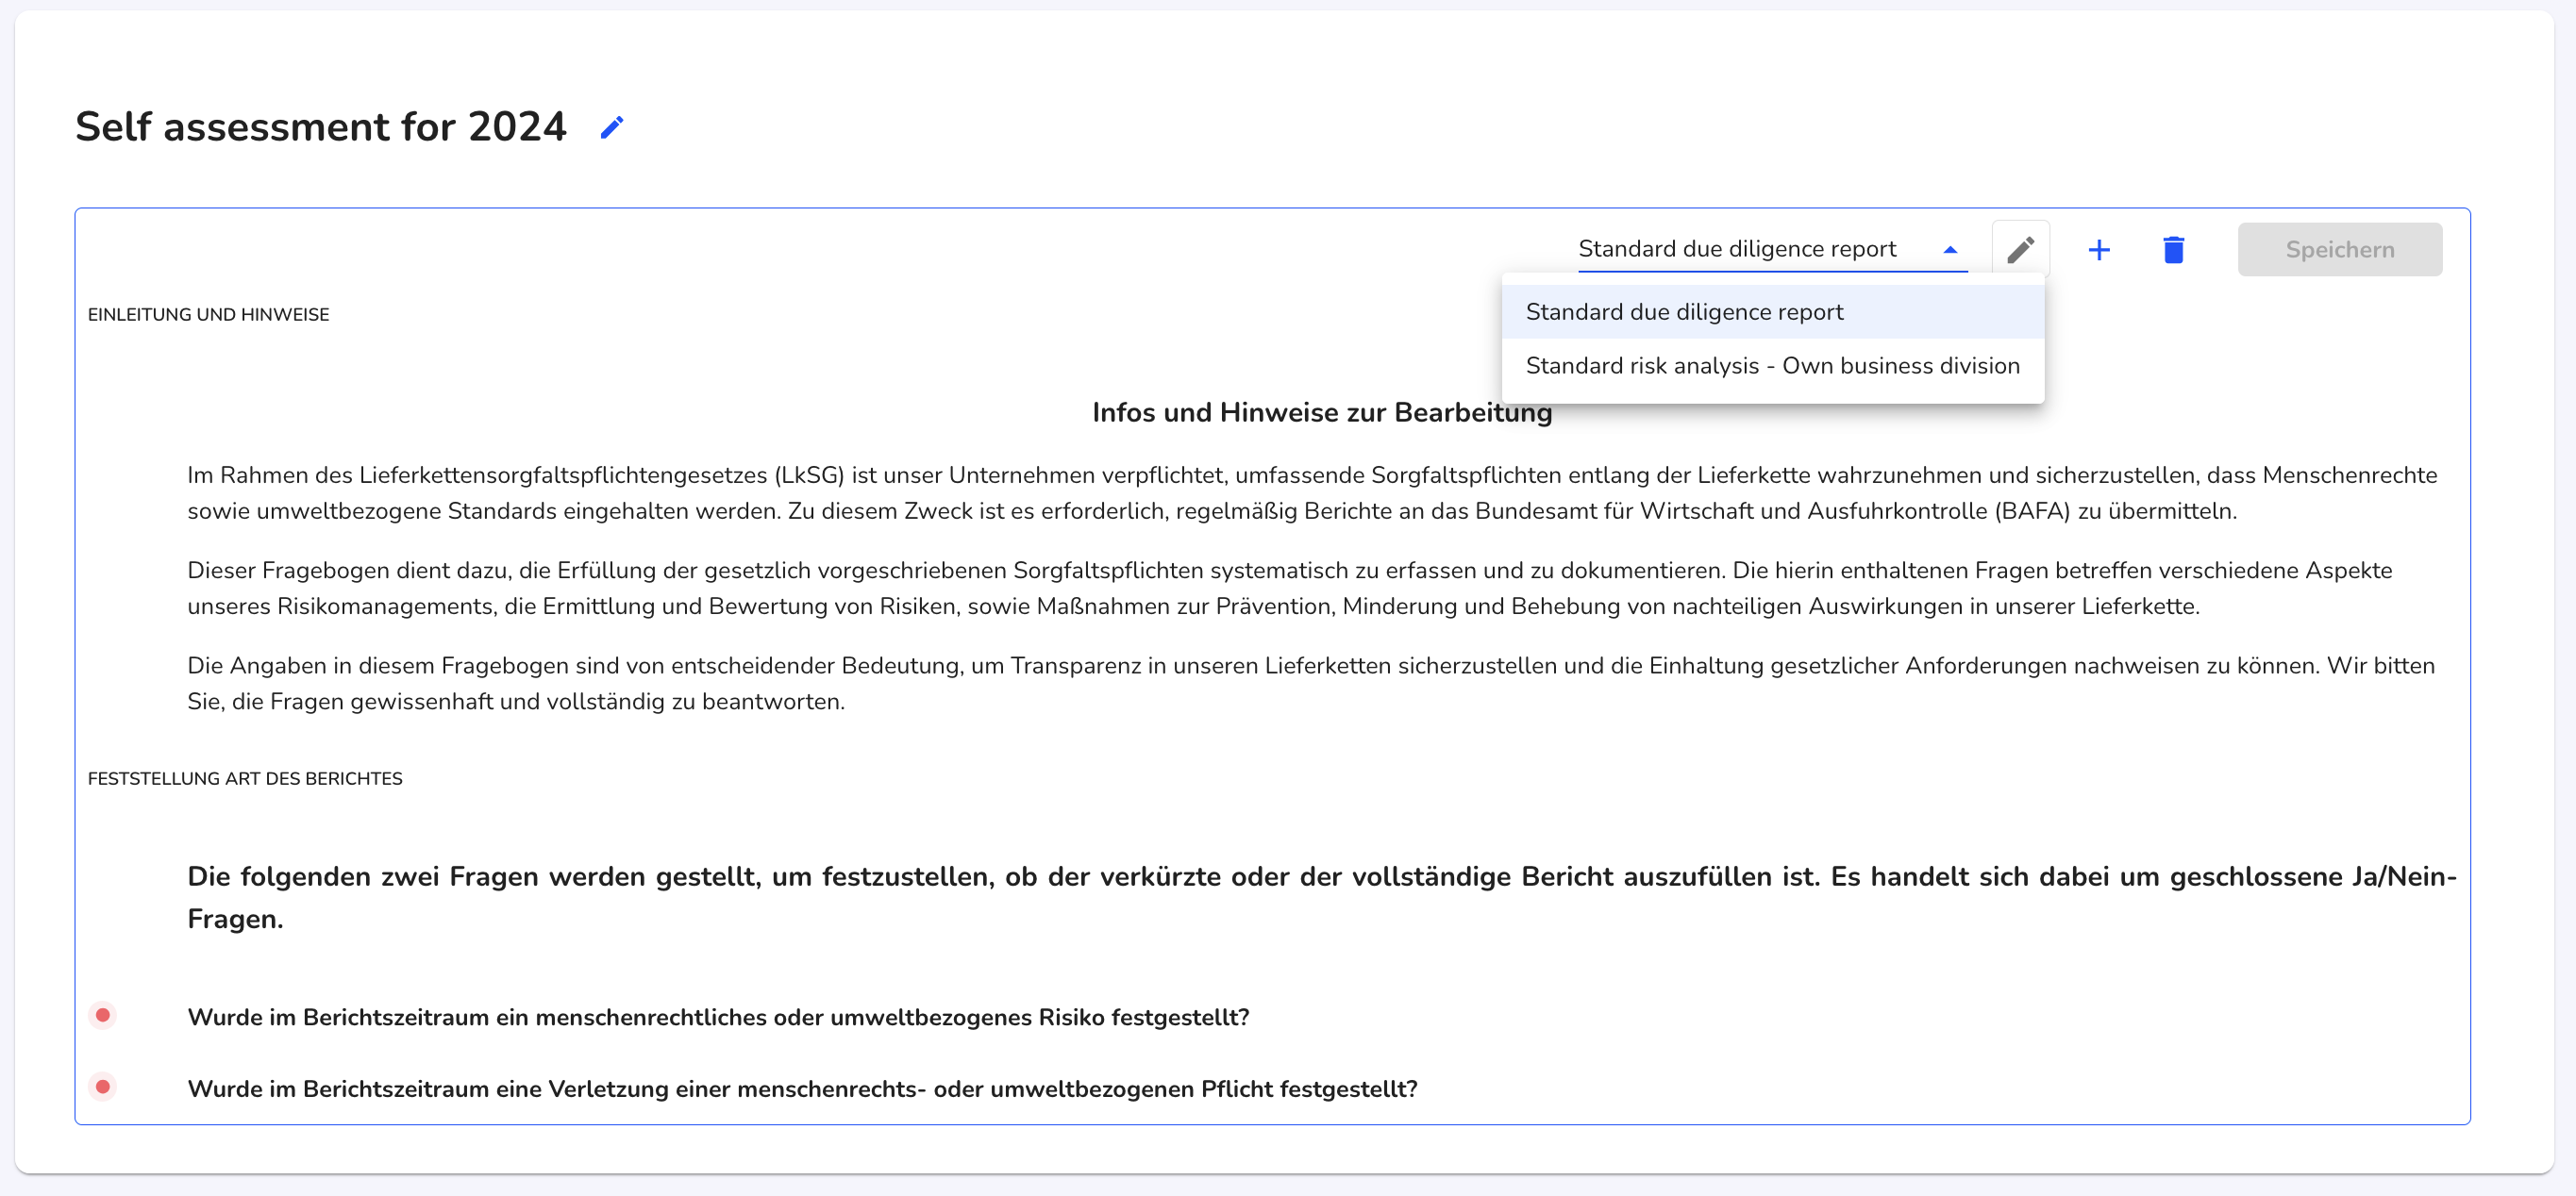The height and width of the screenshot is (1196, 2576).
Task: Open 'EINLEITUNG UND HINWEISE' section header
Action: tap(208, 315)
